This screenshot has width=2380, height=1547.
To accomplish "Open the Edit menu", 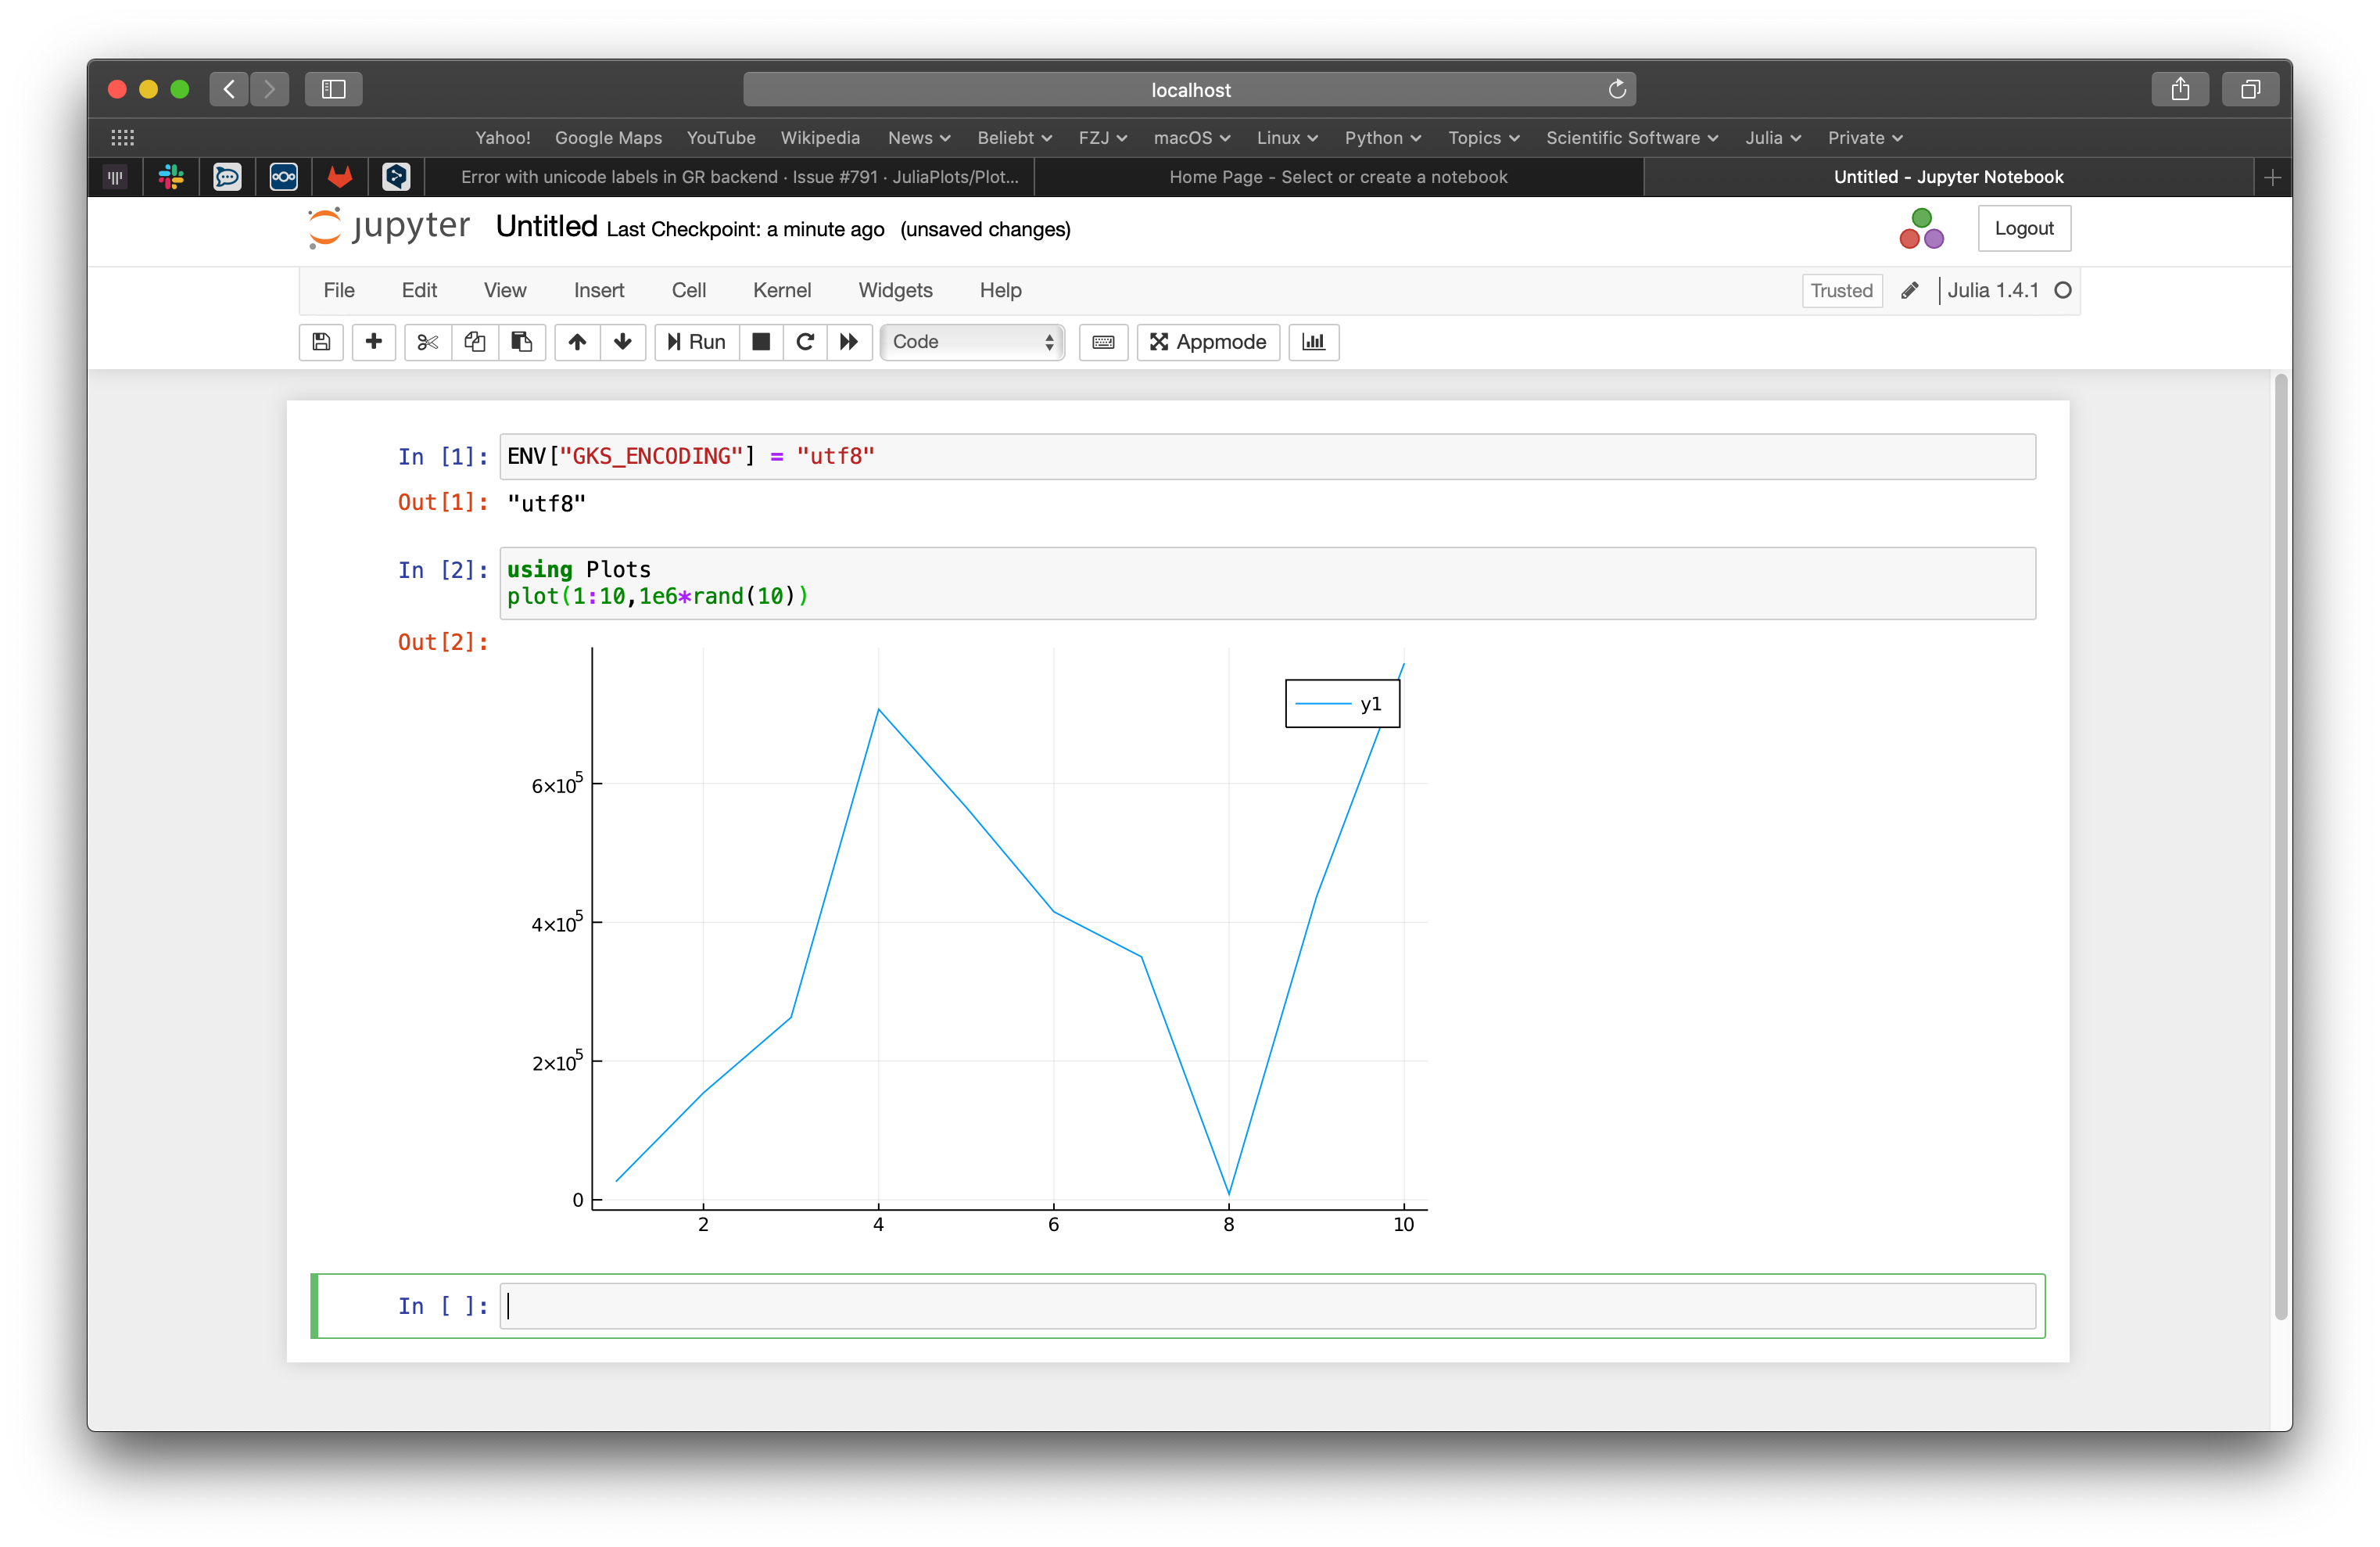I will coord(419,290).
